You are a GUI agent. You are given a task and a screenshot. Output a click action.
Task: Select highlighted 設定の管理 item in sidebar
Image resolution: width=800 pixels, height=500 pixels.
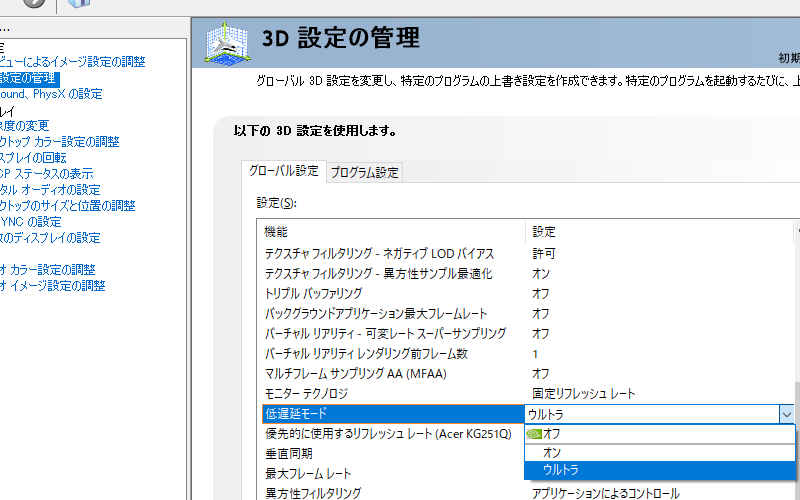point(28,79)
